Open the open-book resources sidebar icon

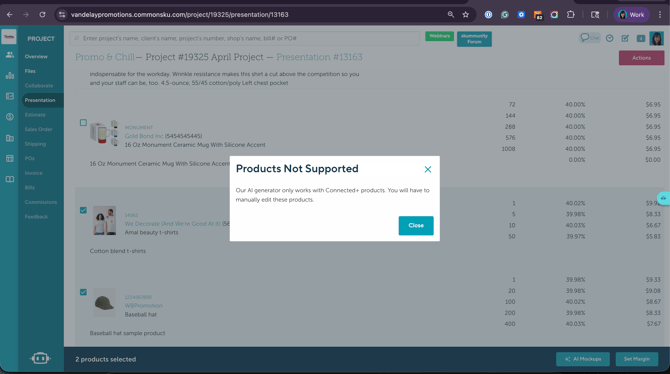[9, 179]
